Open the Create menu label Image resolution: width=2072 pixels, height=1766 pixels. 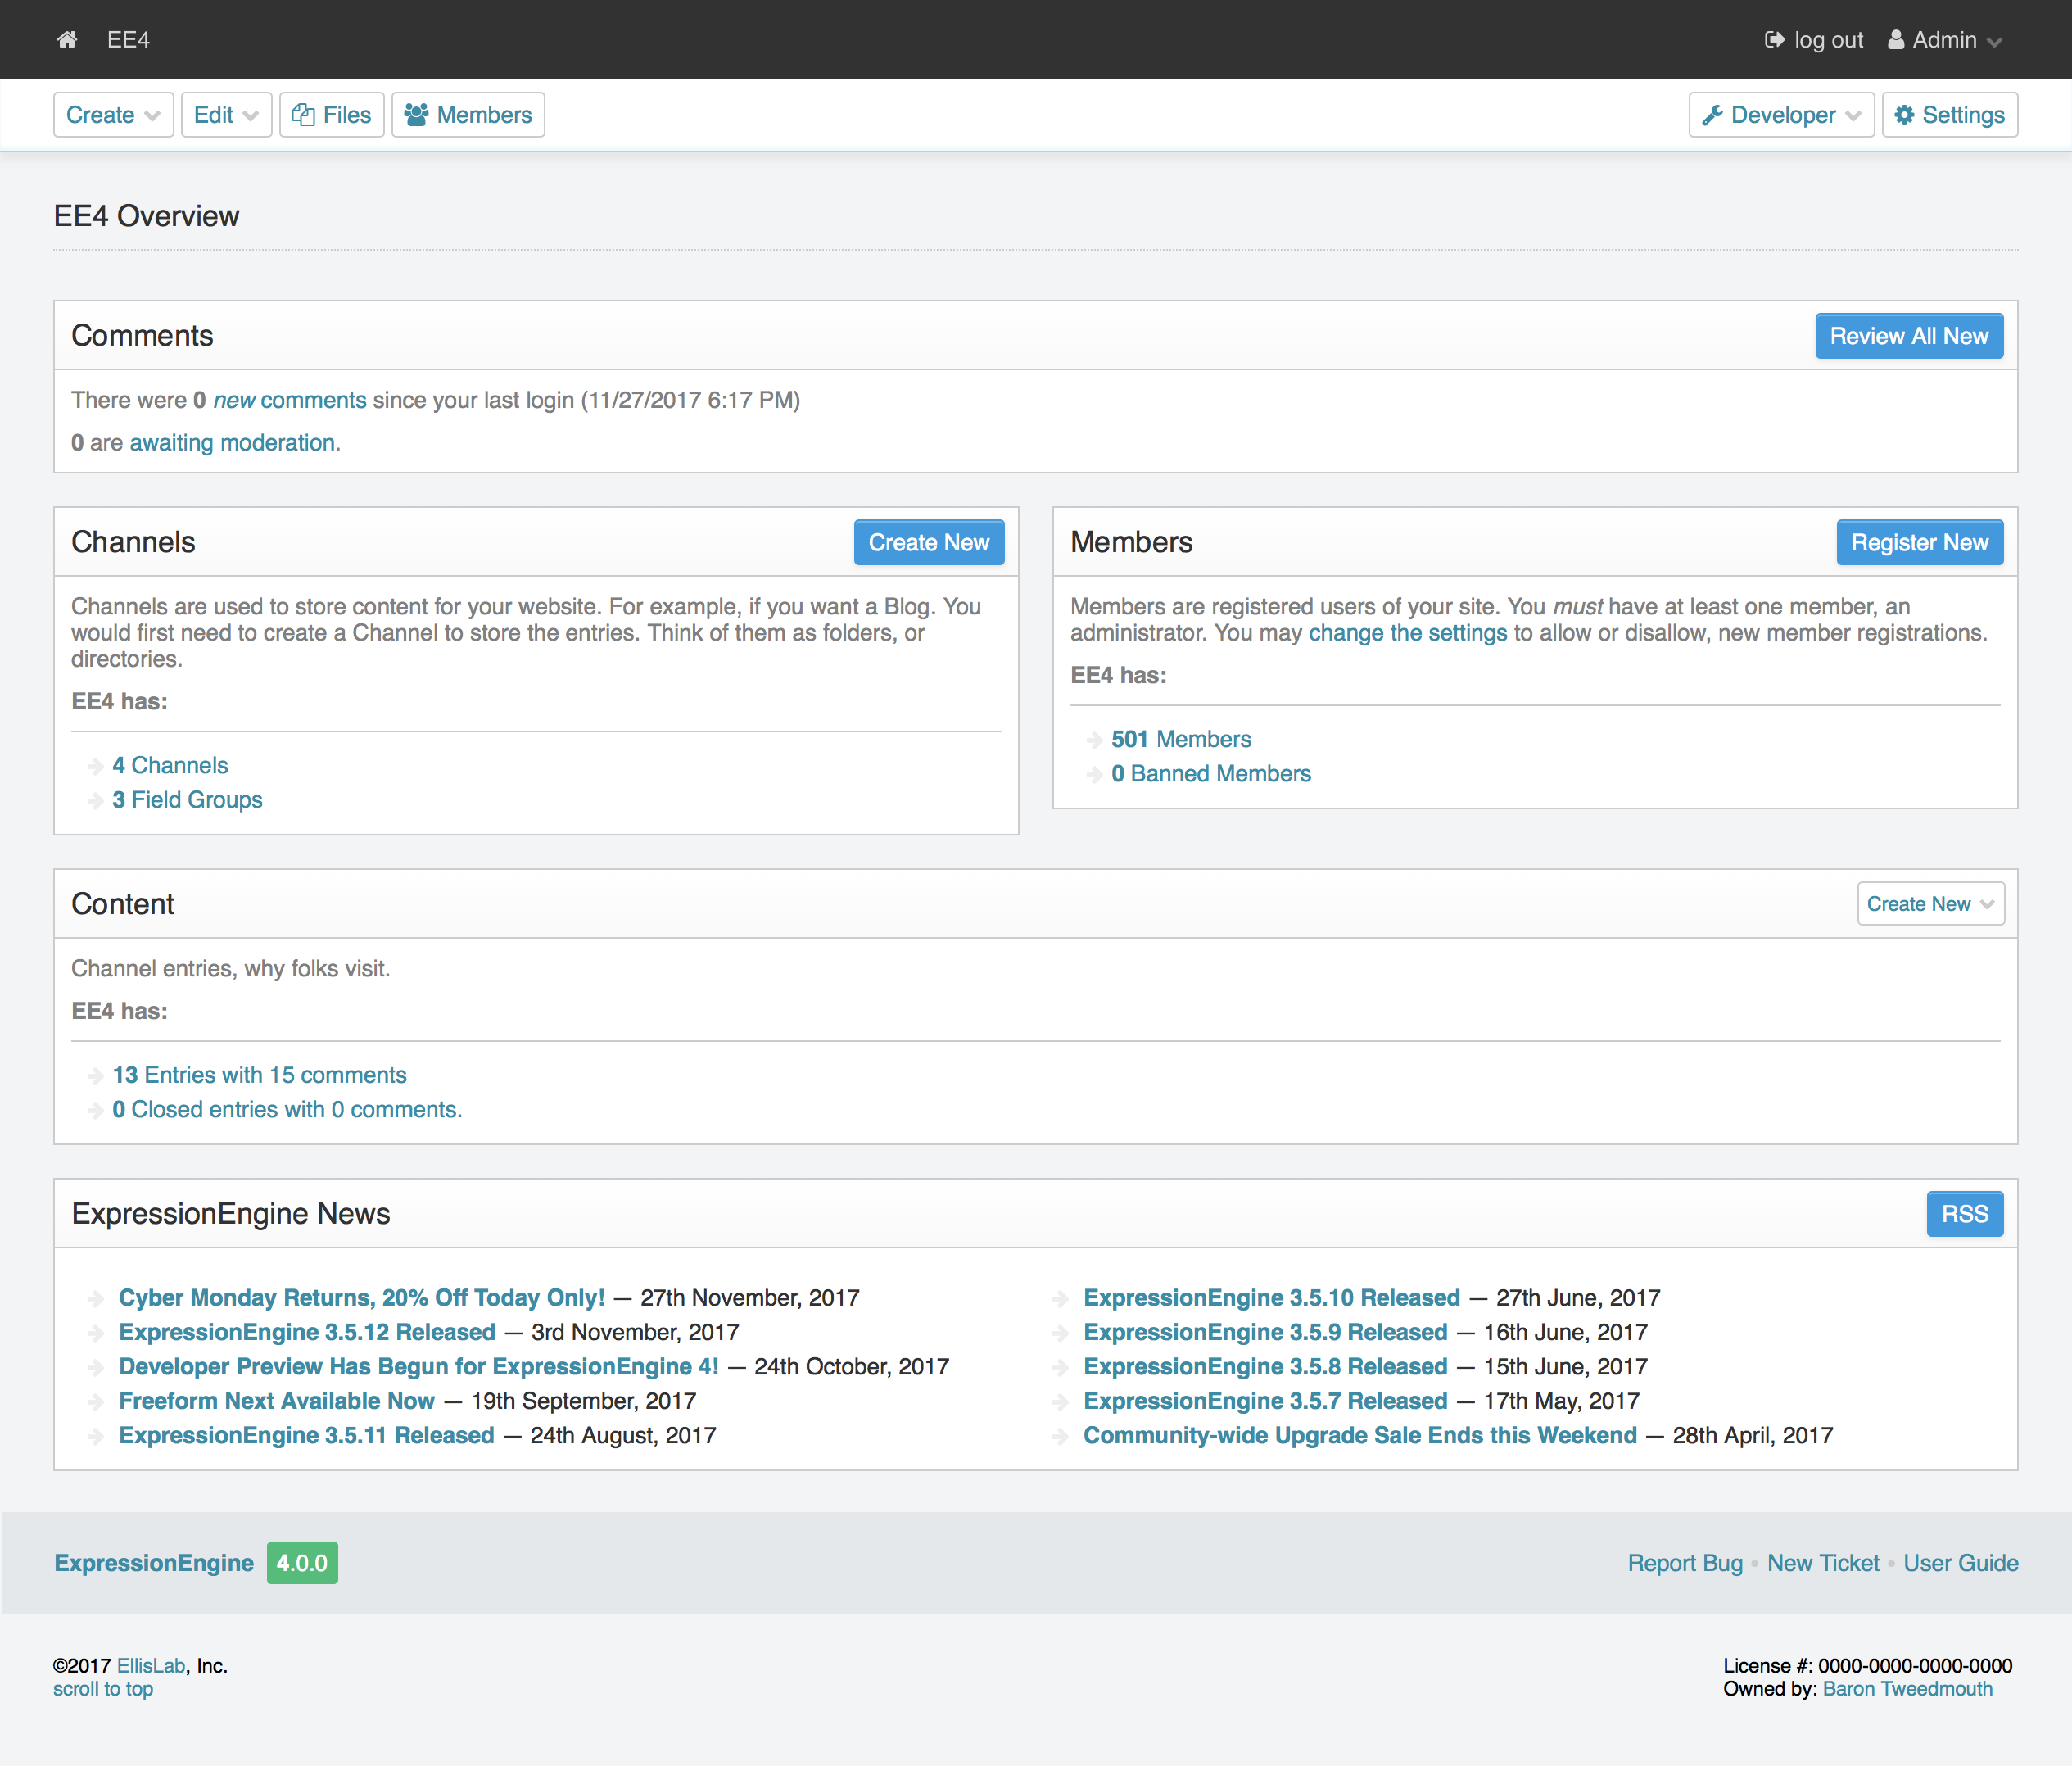click(x=100, y=115)
